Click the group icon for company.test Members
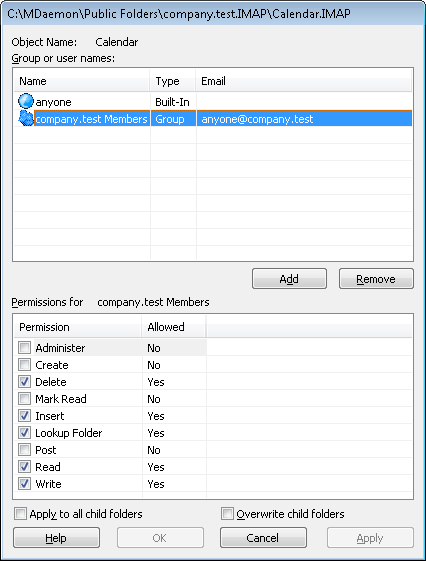The image size is (426, 561). tap(25, 118)
